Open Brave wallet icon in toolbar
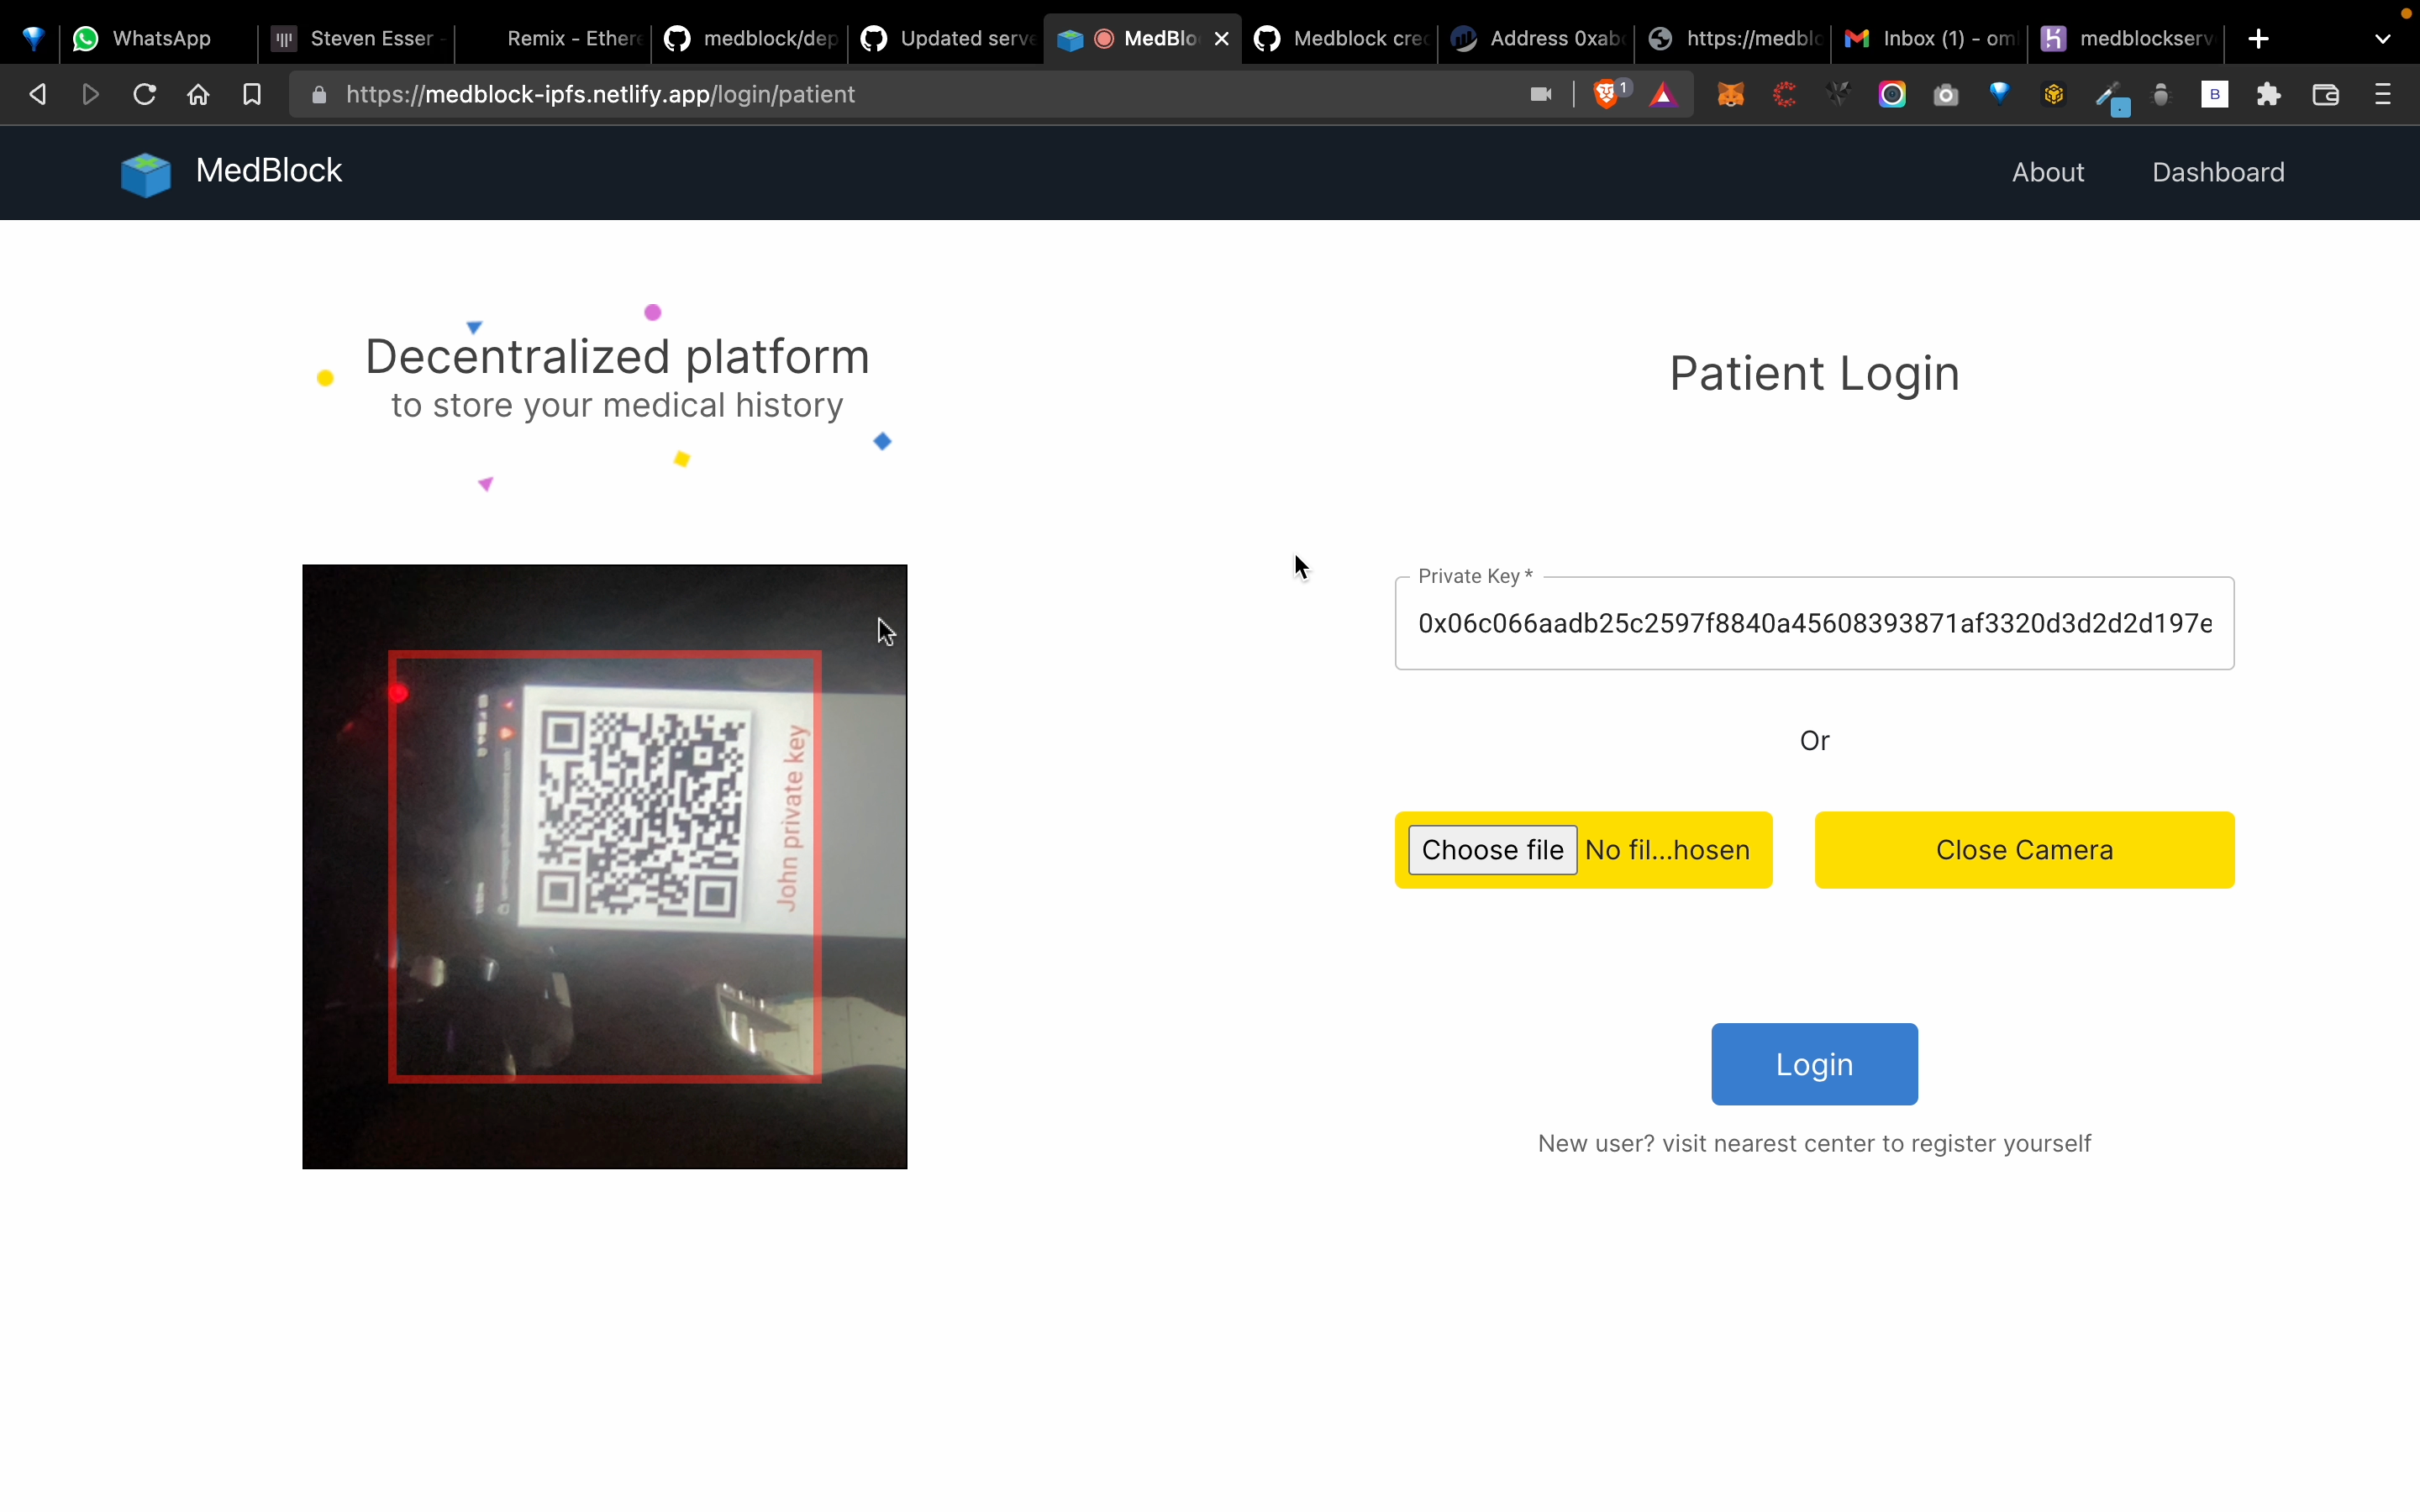The height and width of the screenshot is (1512, 2420). 2325,95
